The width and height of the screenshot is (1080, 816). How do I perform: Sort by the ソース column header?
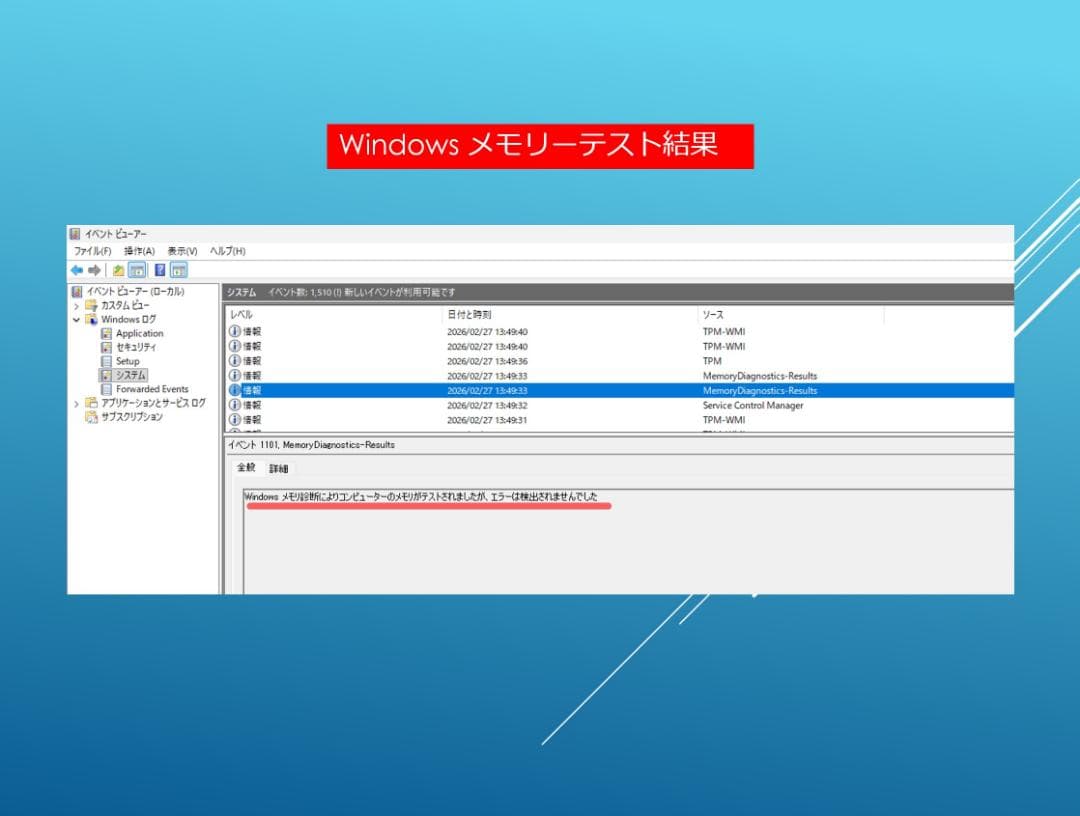point(790,315)
